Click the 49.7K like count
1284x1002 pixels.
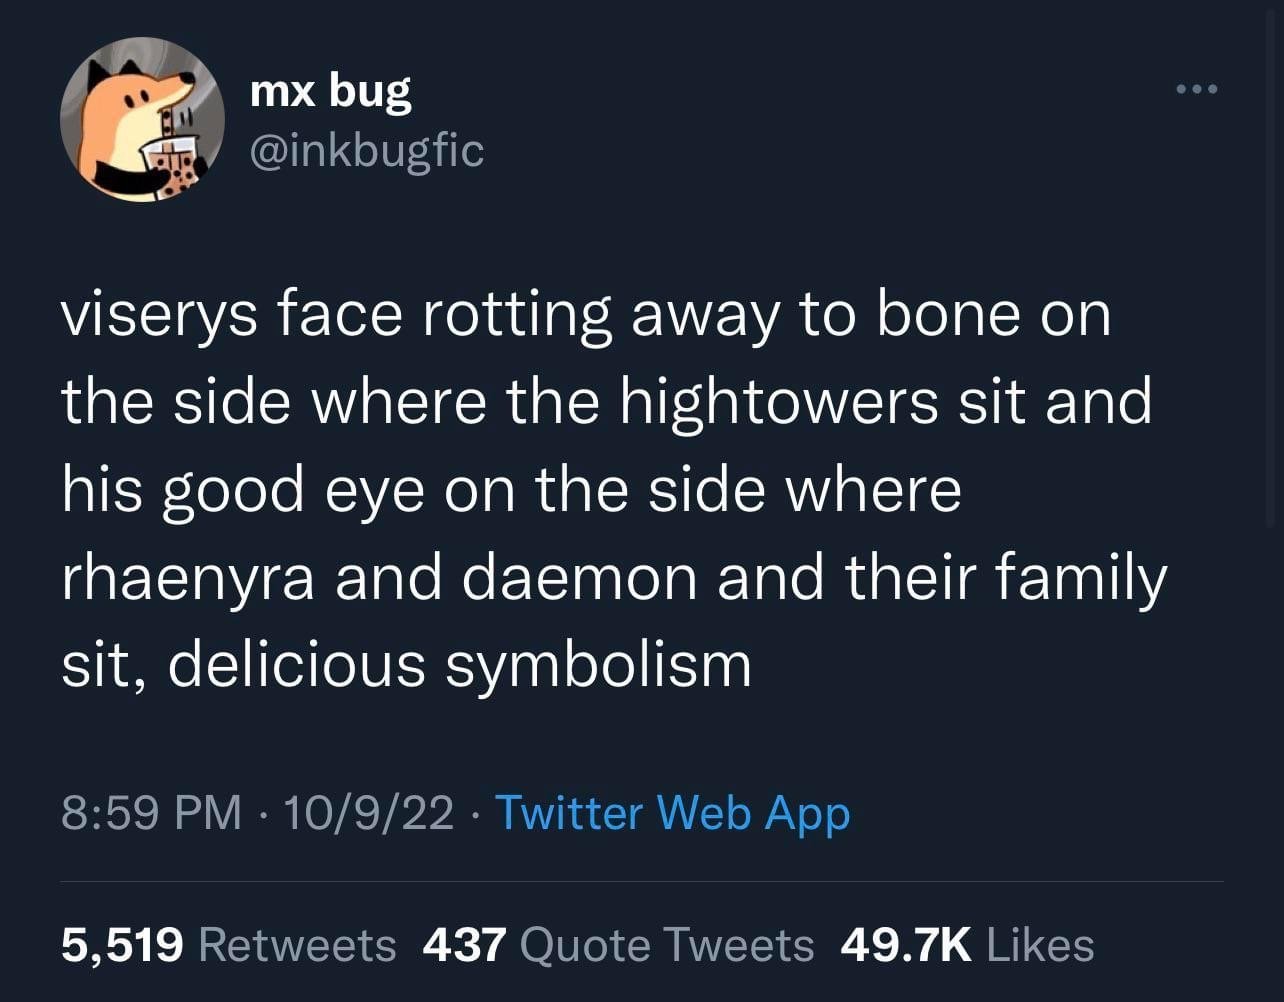(905, 945)
